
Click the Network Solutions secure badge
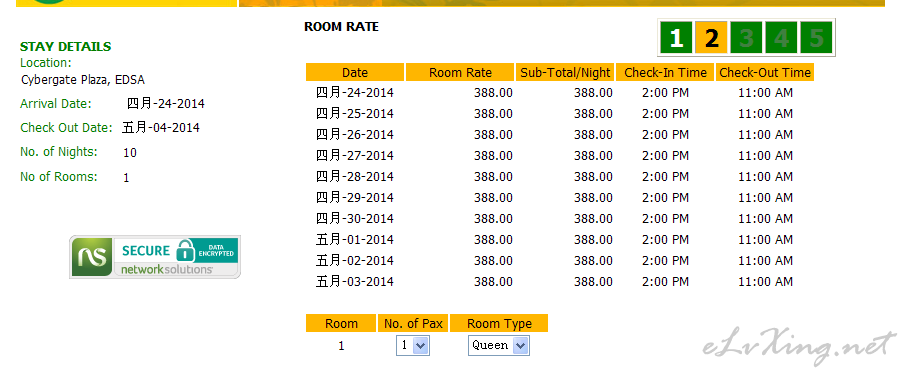coord(155,257)
